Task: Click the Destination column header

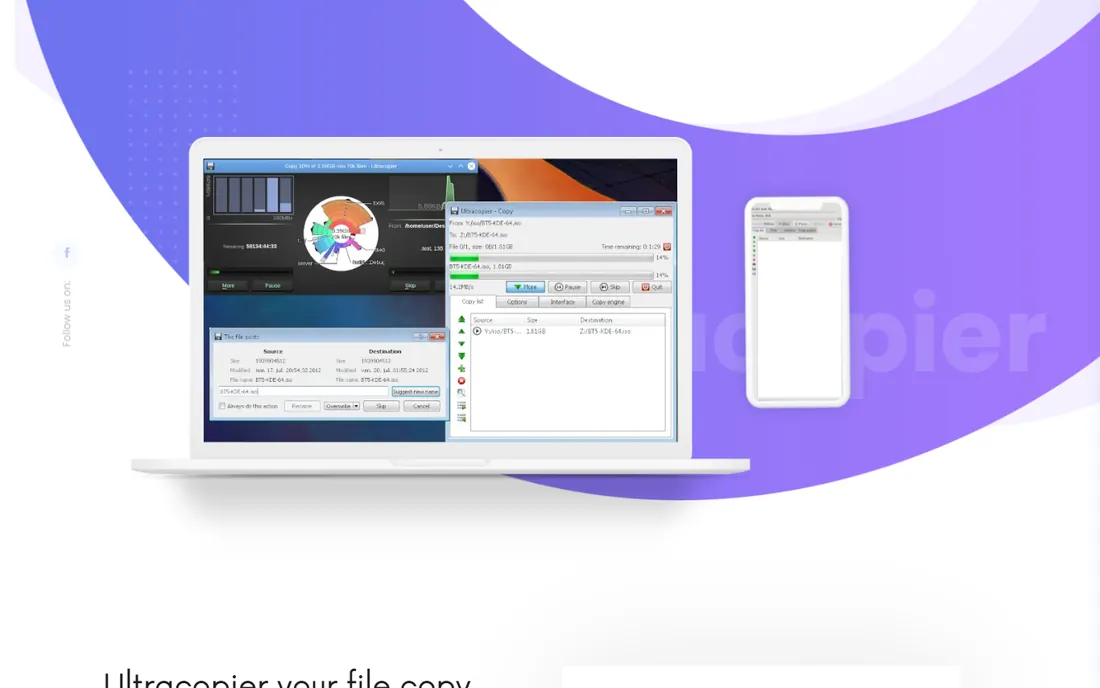Action: tap(621, 320)
